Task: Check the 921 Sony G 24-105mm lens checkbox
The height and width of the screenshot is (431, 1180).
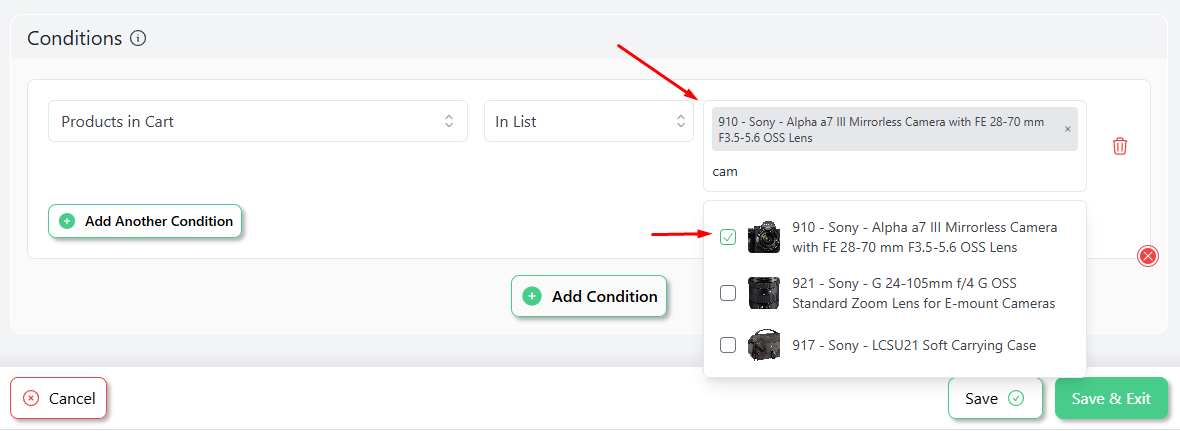Action: (728, 293)
